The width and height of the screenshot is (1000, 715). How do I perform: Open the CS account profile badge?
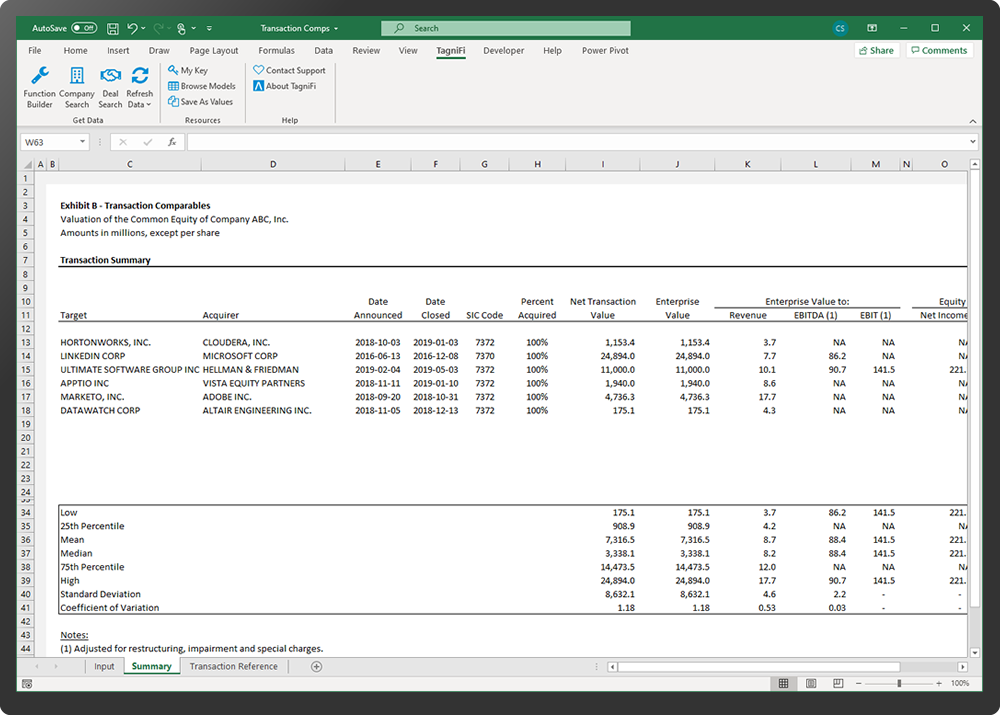click(x=840, y=28)
